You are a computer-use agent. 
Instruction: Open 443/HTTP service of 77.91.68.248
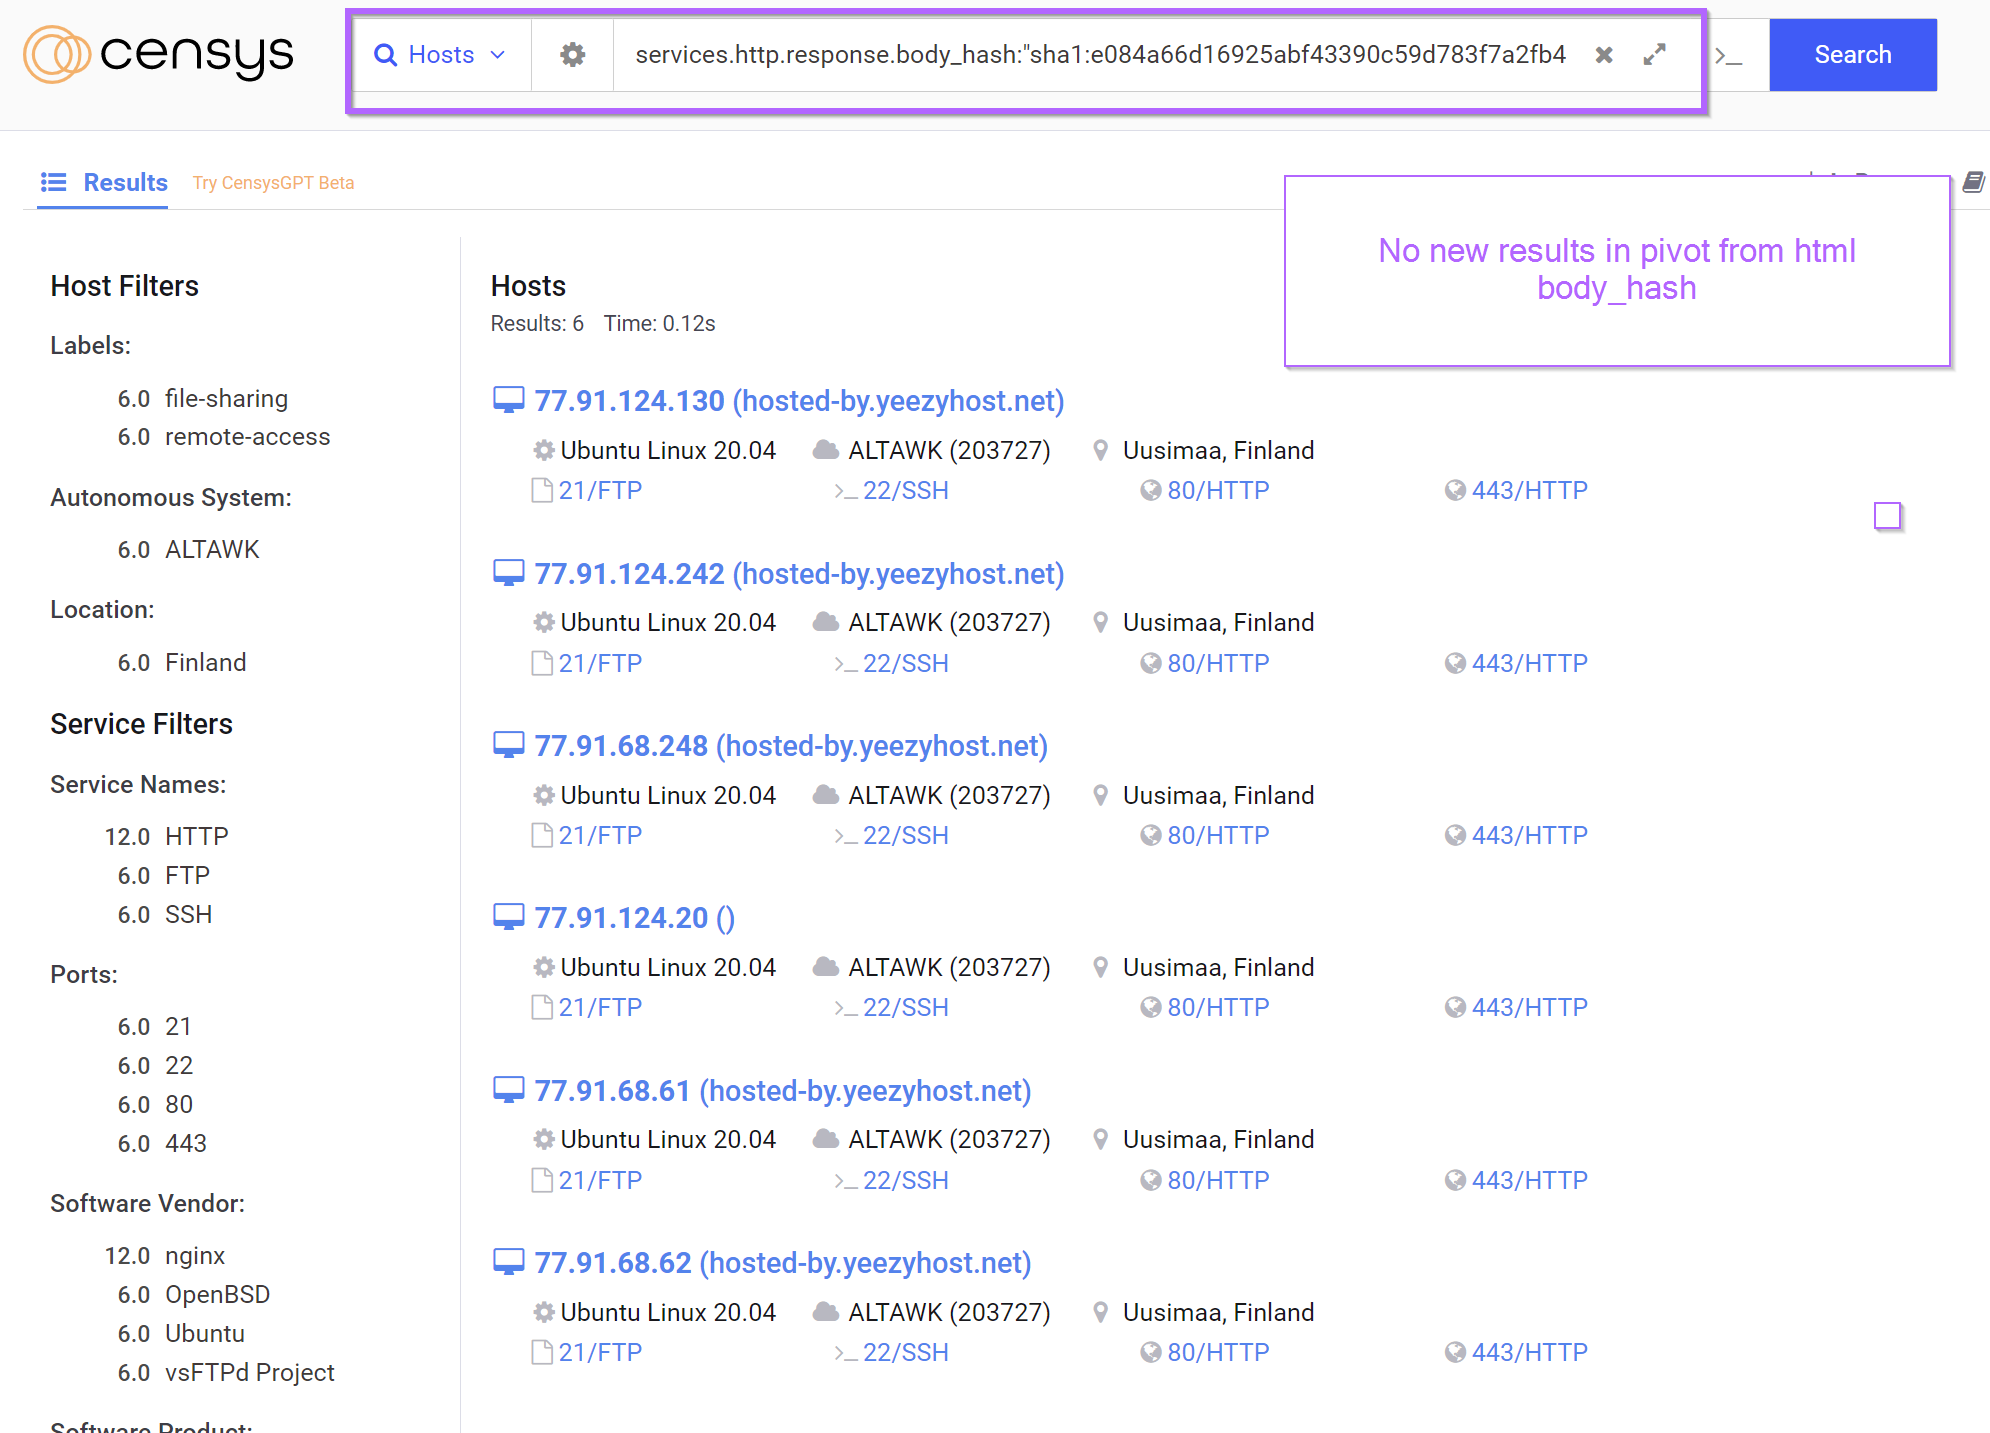[x=1528, y=836]
